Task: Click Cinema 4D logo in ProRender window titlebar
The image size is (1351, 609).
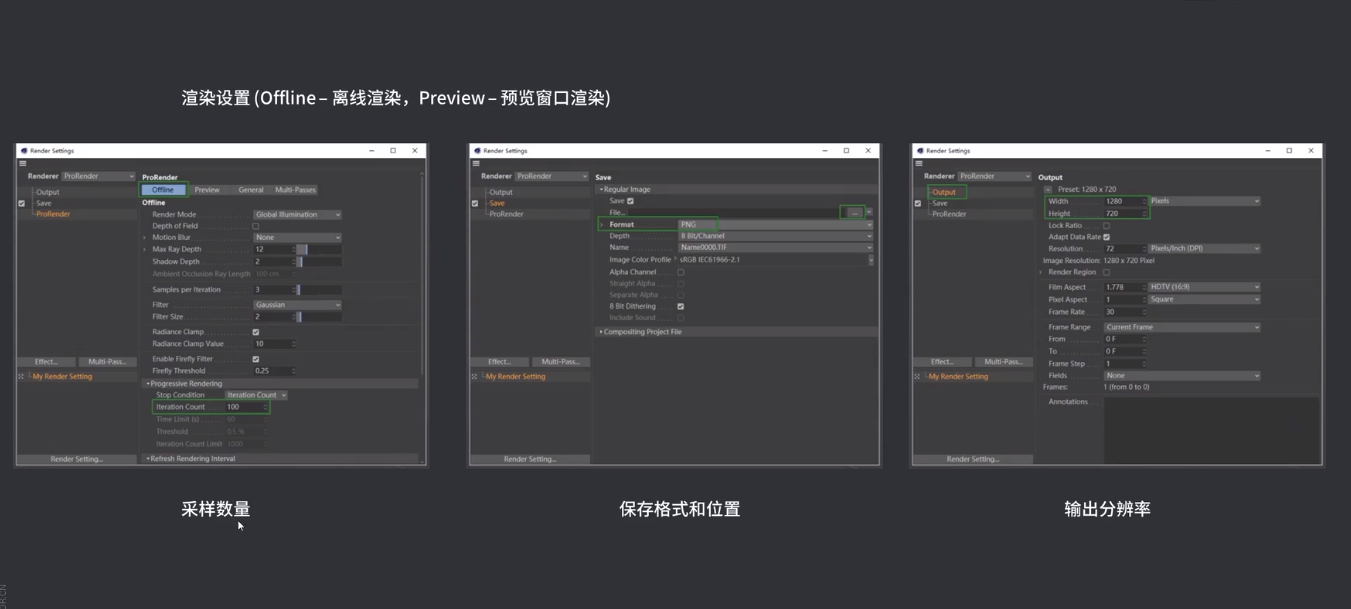Action: (24, 151)
